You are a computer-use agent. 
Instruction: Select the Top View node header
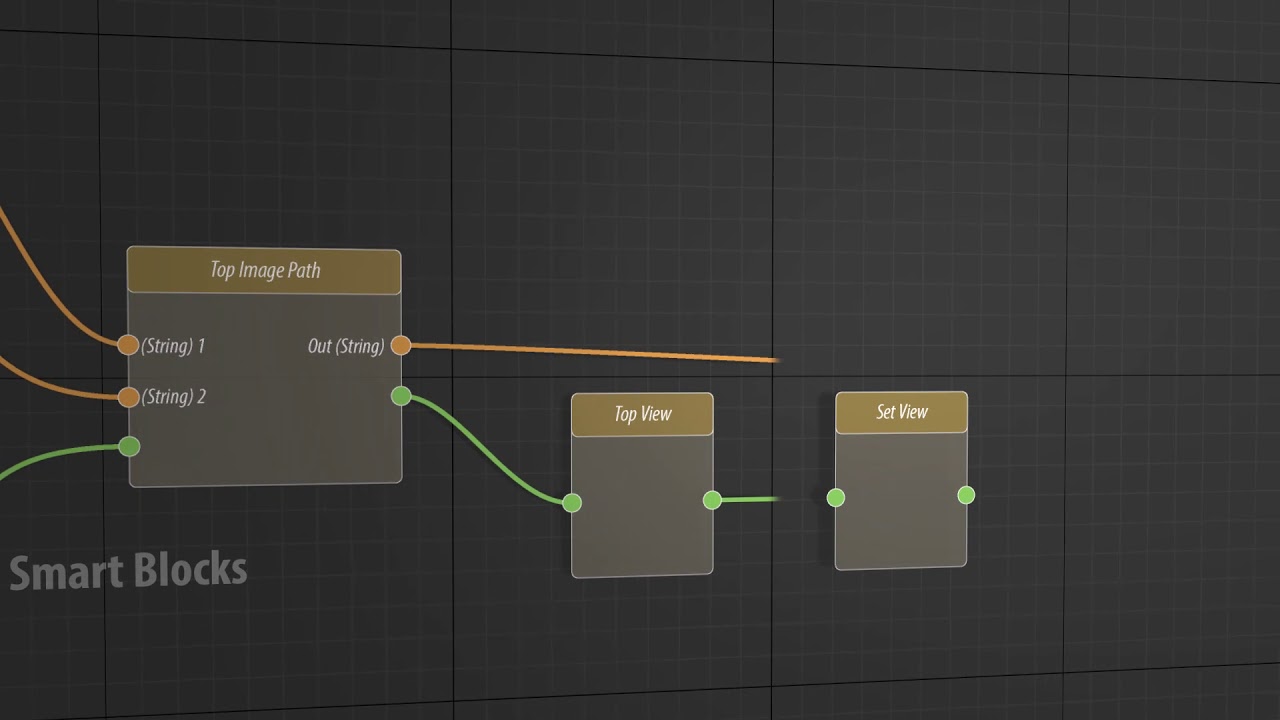[642, 414]
